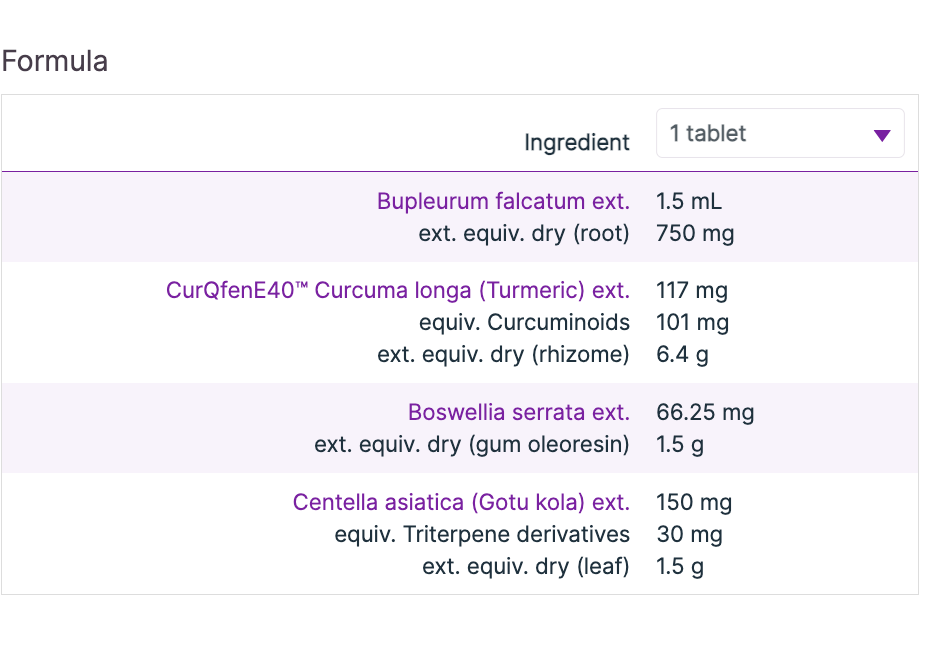Open the Bupleurum falcatum ext. link
Viewport: 930px width, 658px height.
point(503,201)
